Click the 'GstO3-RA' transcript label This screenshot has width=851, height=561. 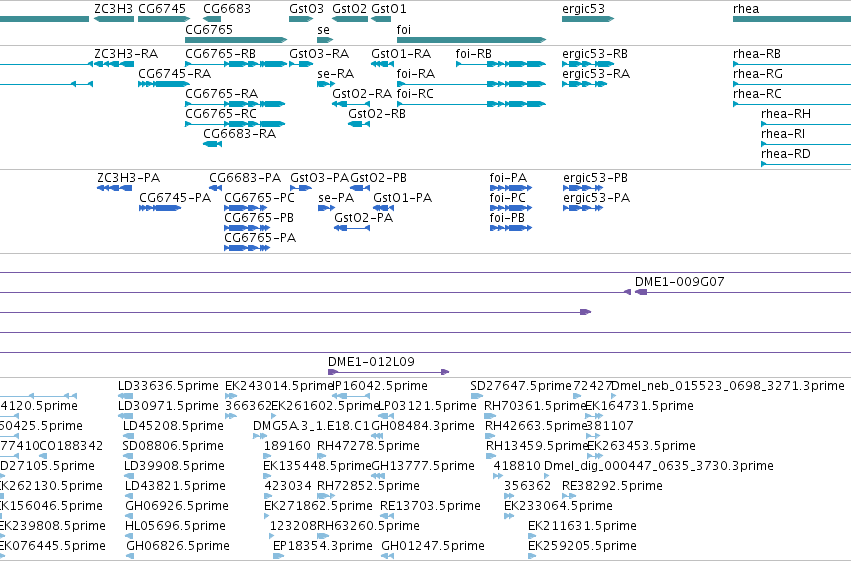[319, 54]
